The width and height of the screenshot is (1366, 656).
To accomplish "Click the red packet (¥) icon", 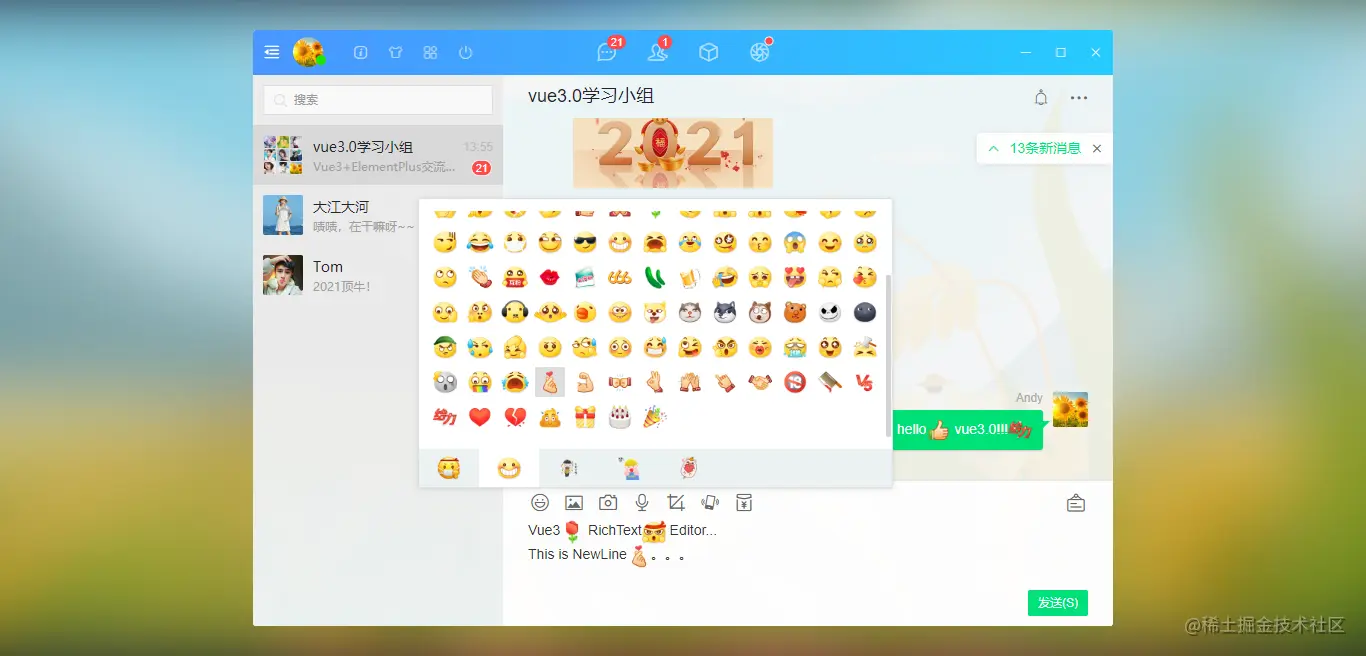I will (744, 502).
